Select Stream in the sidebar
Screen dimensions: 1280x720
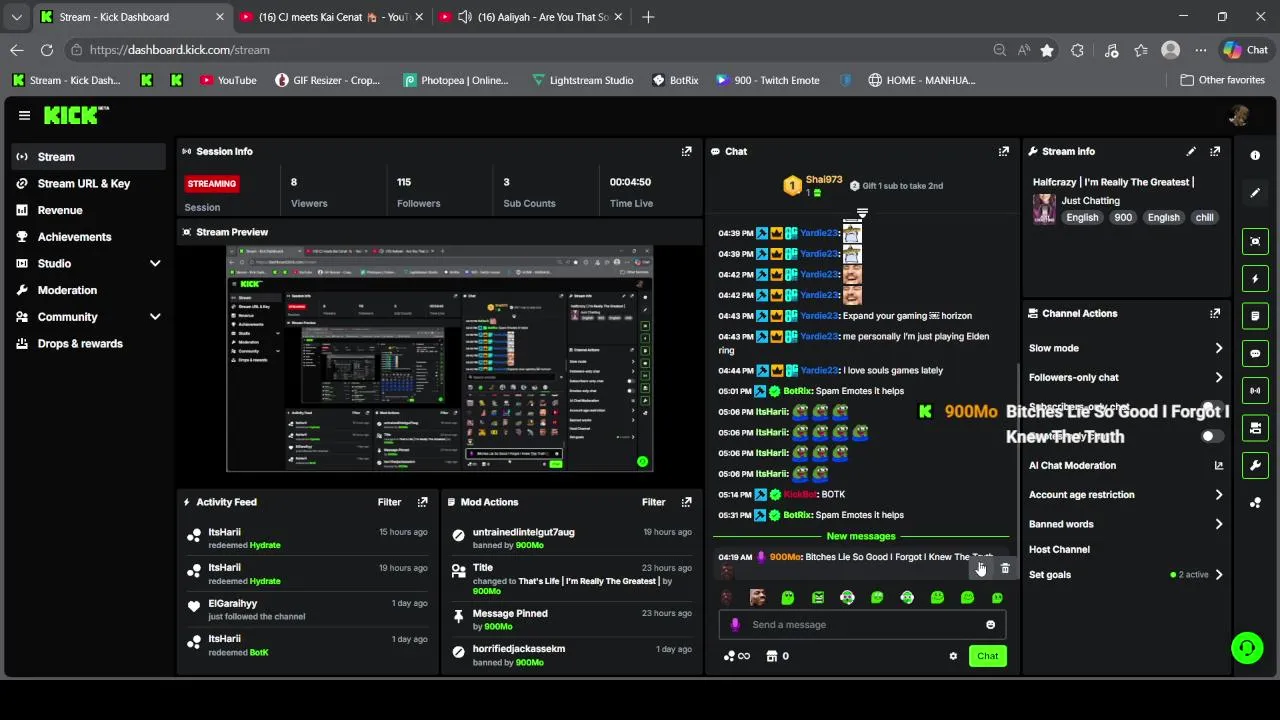click(x=89, y=157)
